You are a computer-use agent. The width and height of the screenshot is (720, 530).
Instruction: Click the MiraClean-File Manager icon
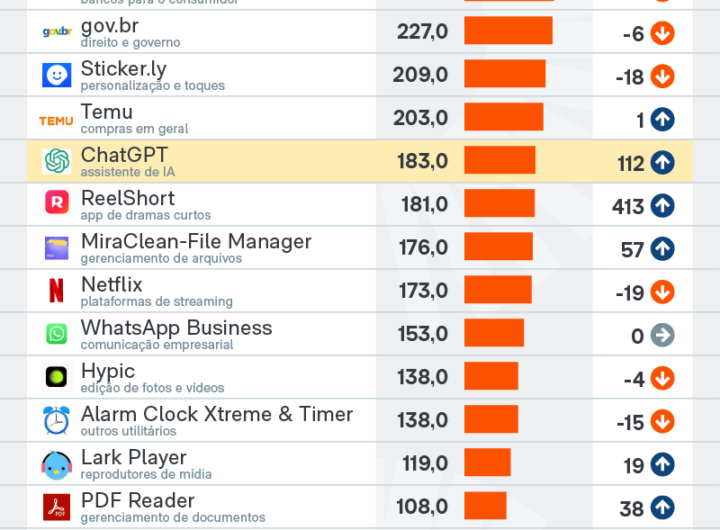point(56,247)
